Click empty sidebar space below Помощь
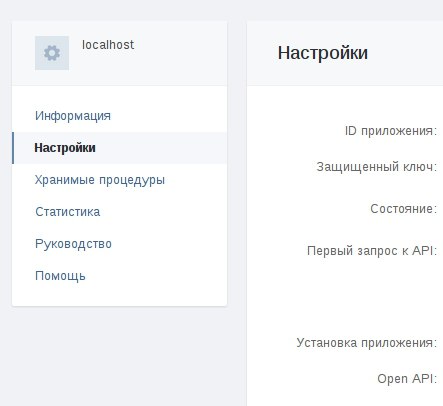Image resolution: width=443 pixels, height=406 pixels. [x=120, y=296]
